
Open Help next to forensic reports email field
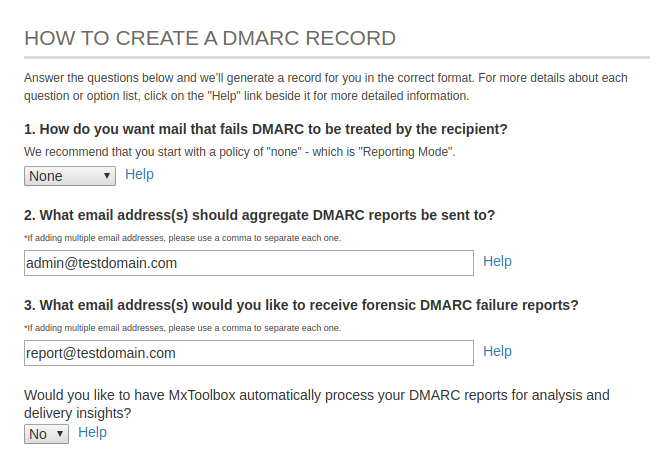(497, 351)
